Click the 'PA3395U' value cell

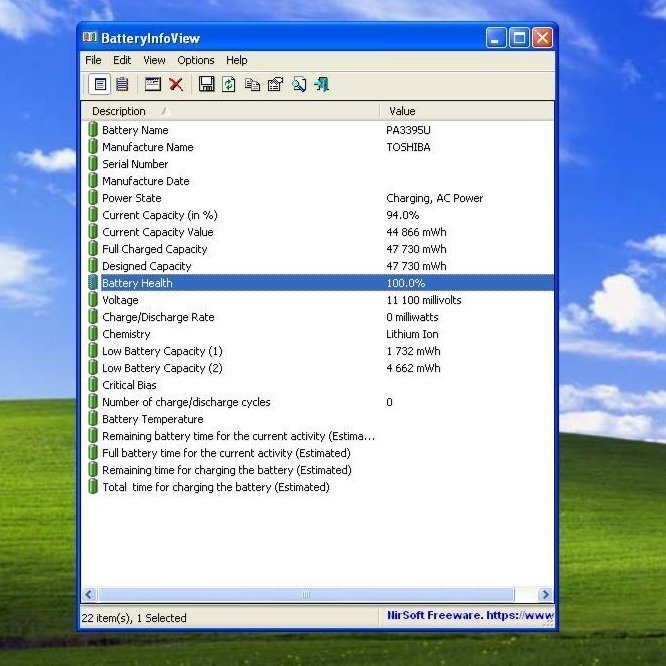click(408, 130)
